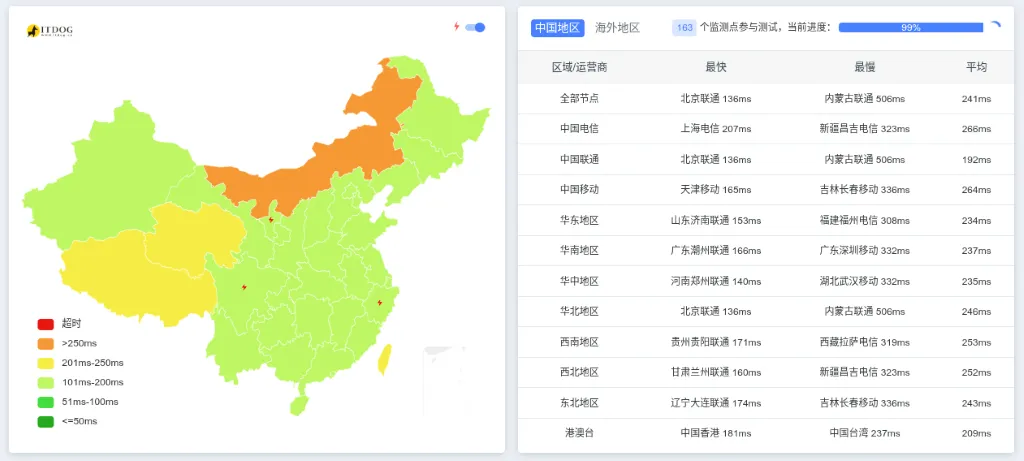Select the 中国地区 tab

(x=557, y=28)
